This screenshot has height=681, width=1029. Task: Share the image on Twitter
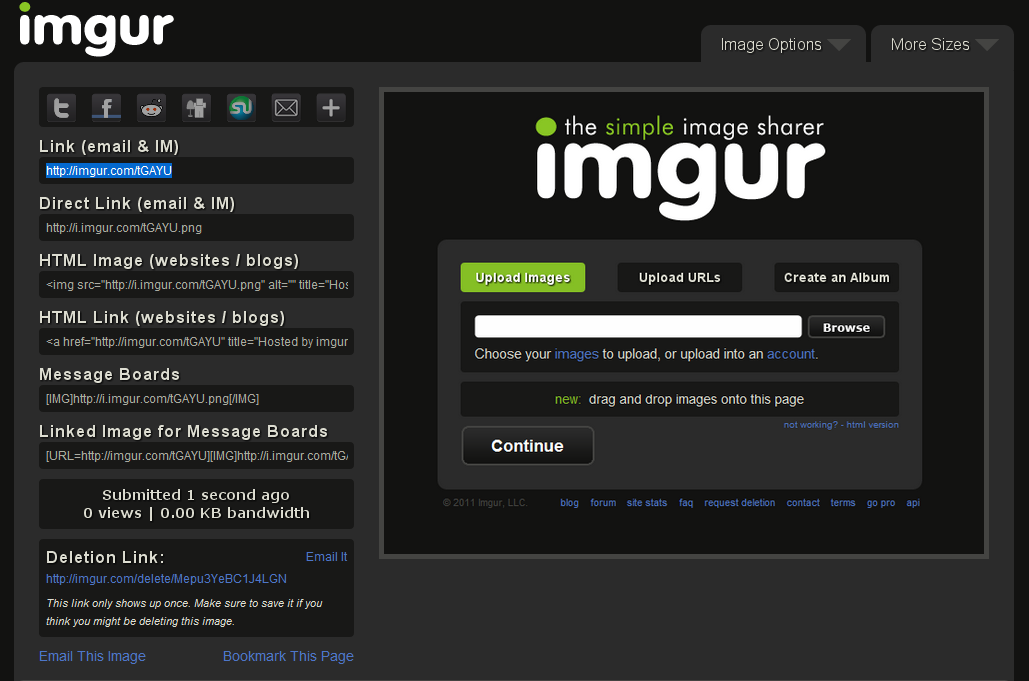click(60, 107)
